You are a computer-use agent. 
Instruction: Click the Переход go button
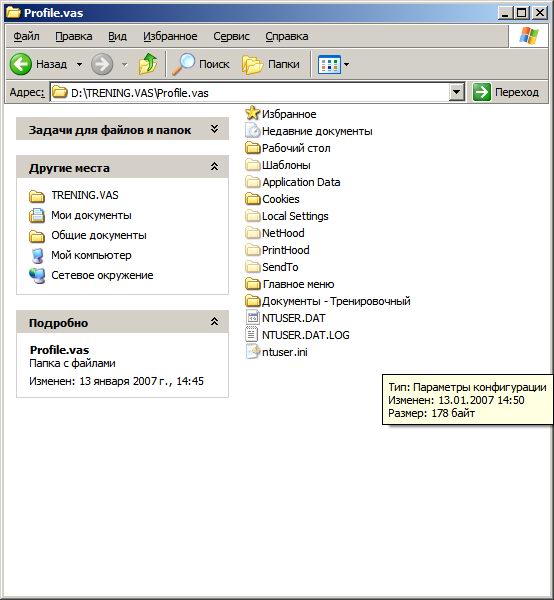coord(506,92)
